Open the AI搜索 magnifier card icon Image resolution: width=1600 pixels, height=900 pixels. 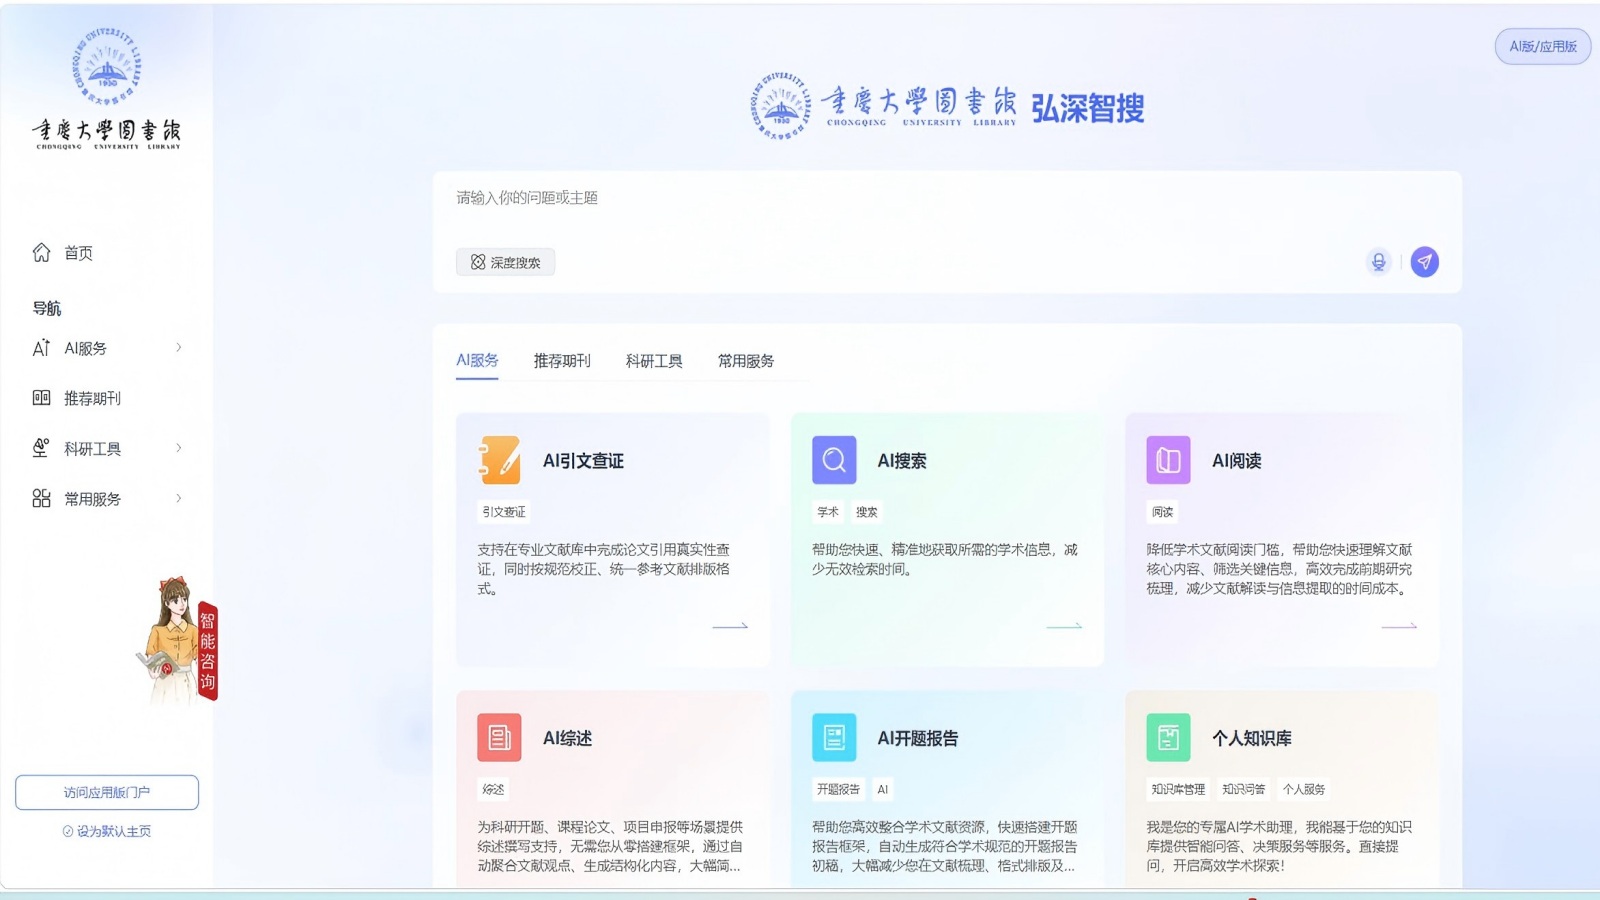(834, 460)
